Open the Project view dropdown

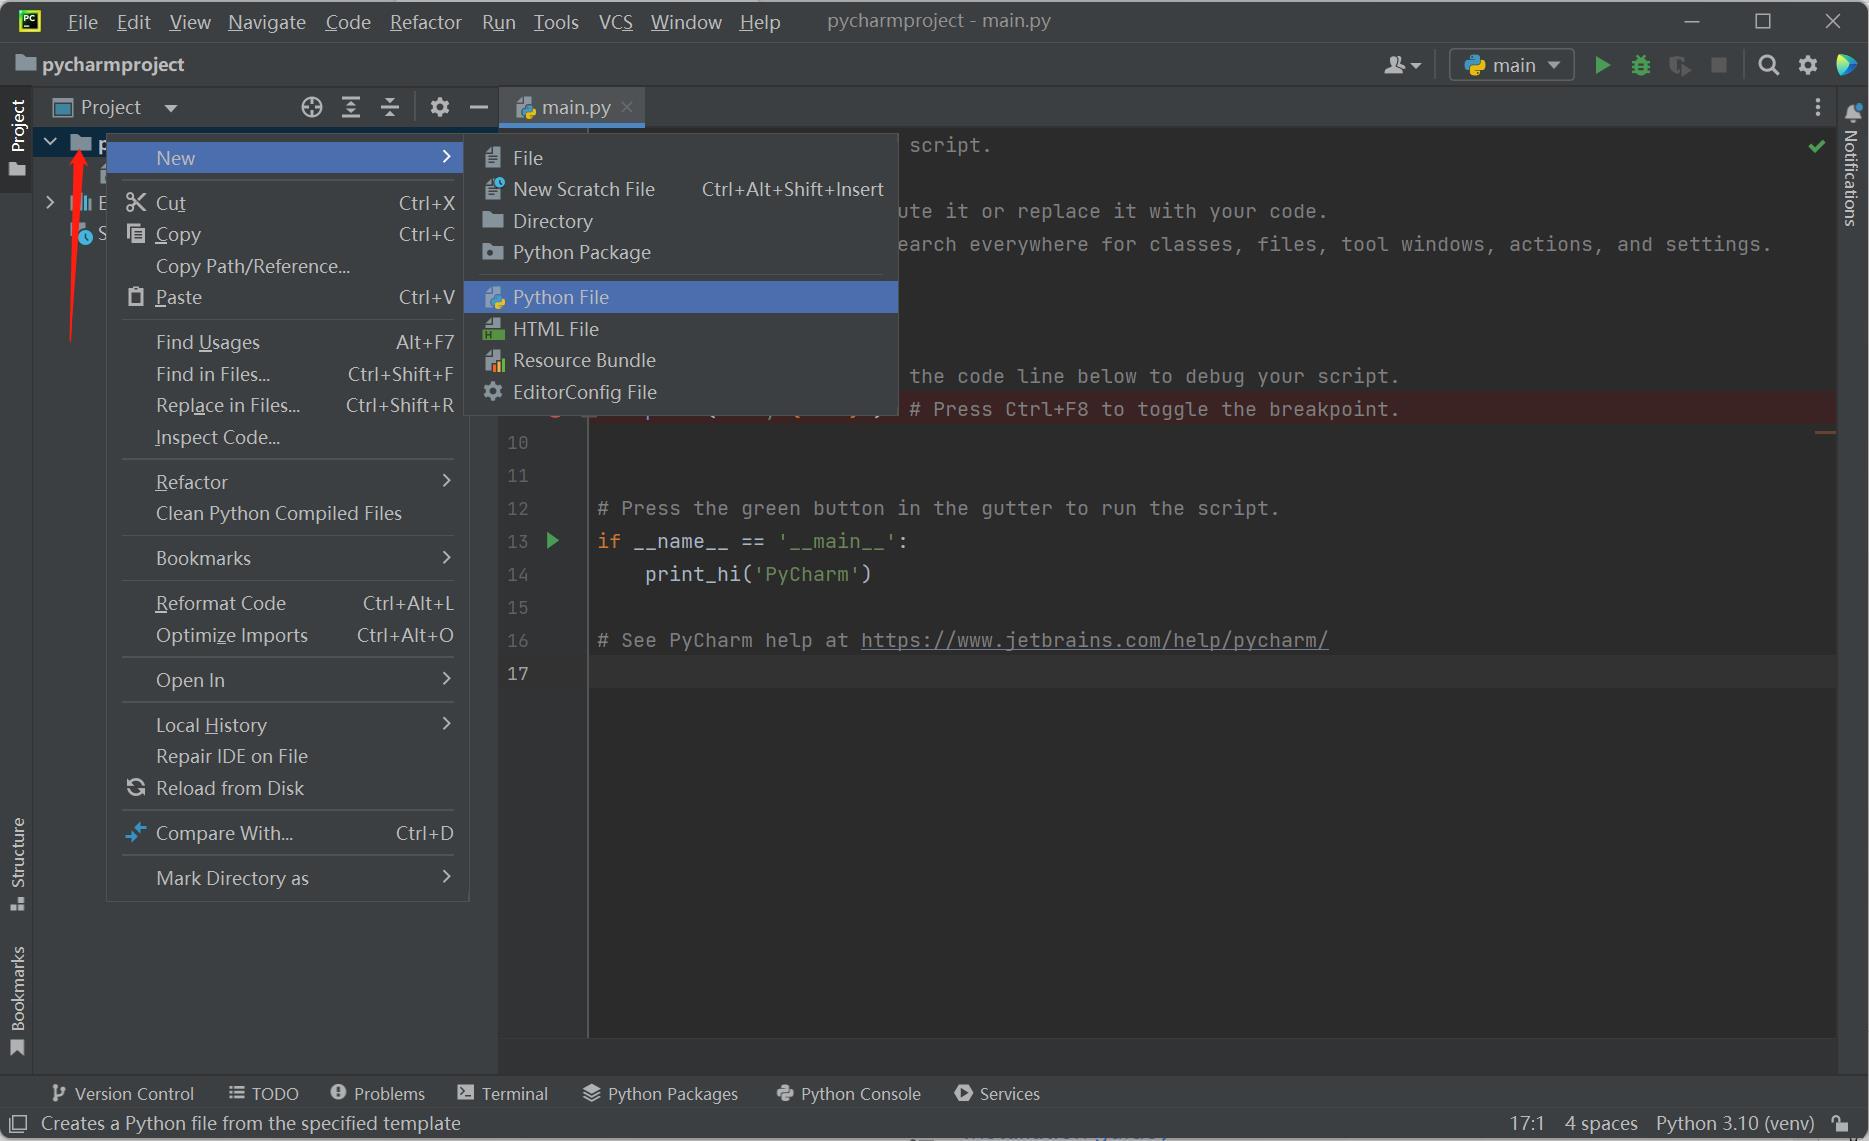point(171,108)
